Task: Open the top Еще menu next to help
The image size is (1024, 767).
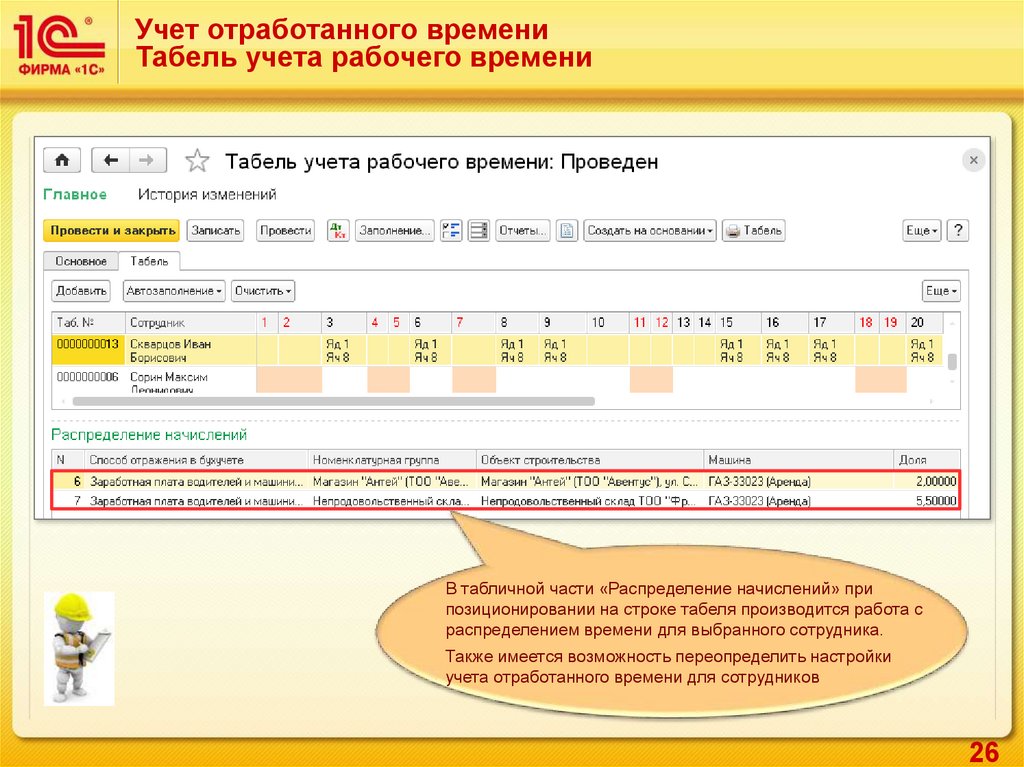Action: (922, 231)
